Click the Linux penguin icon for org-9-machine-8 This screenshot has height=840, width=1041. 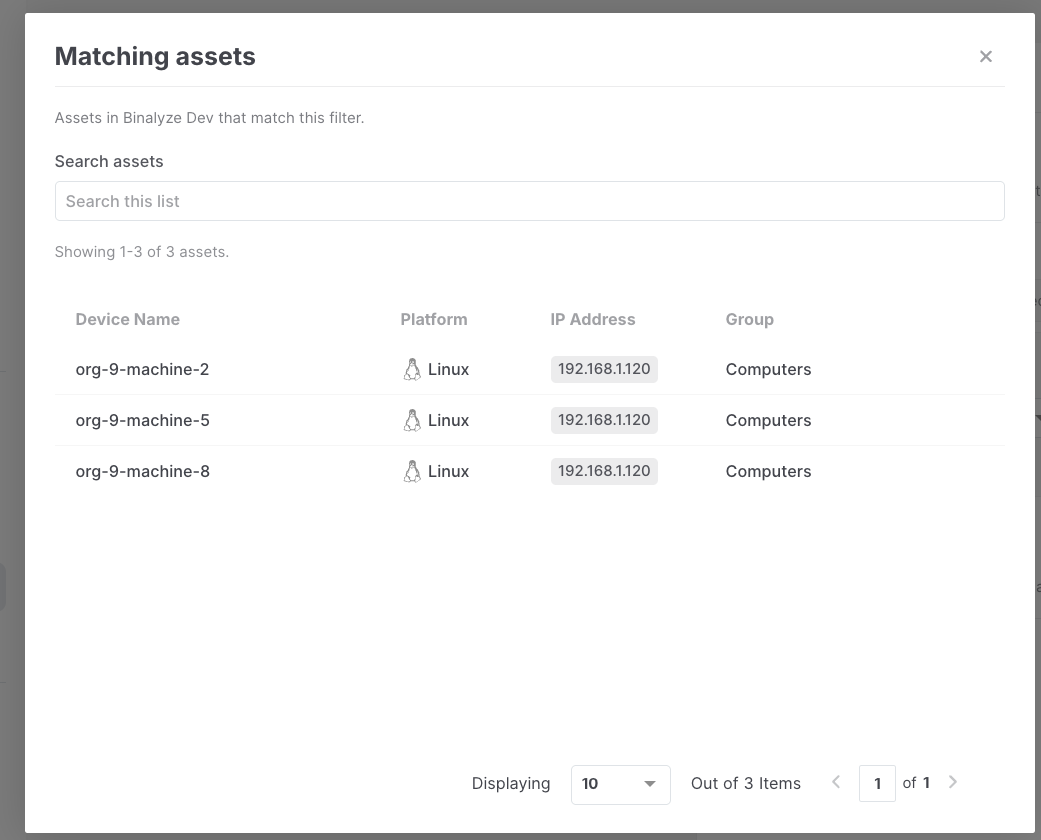pyautogui.click(x=412, y=471)
